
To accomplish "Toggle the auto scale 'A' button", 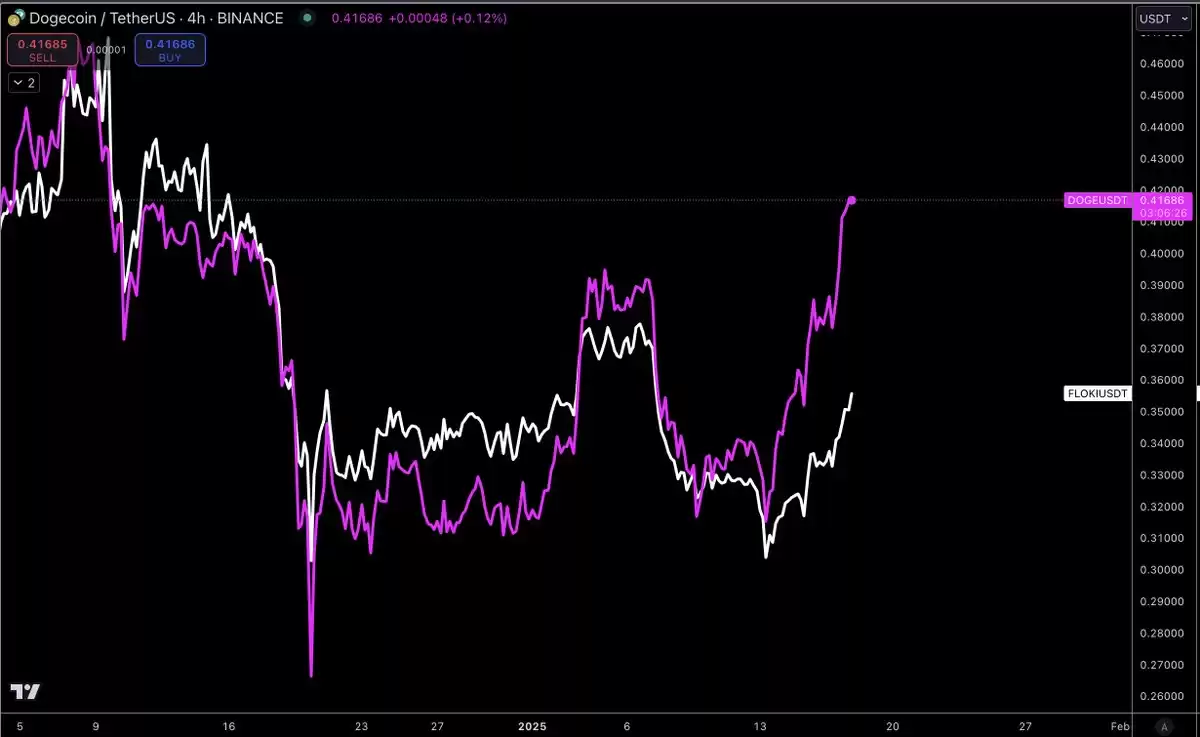I will click(1162, 726).
